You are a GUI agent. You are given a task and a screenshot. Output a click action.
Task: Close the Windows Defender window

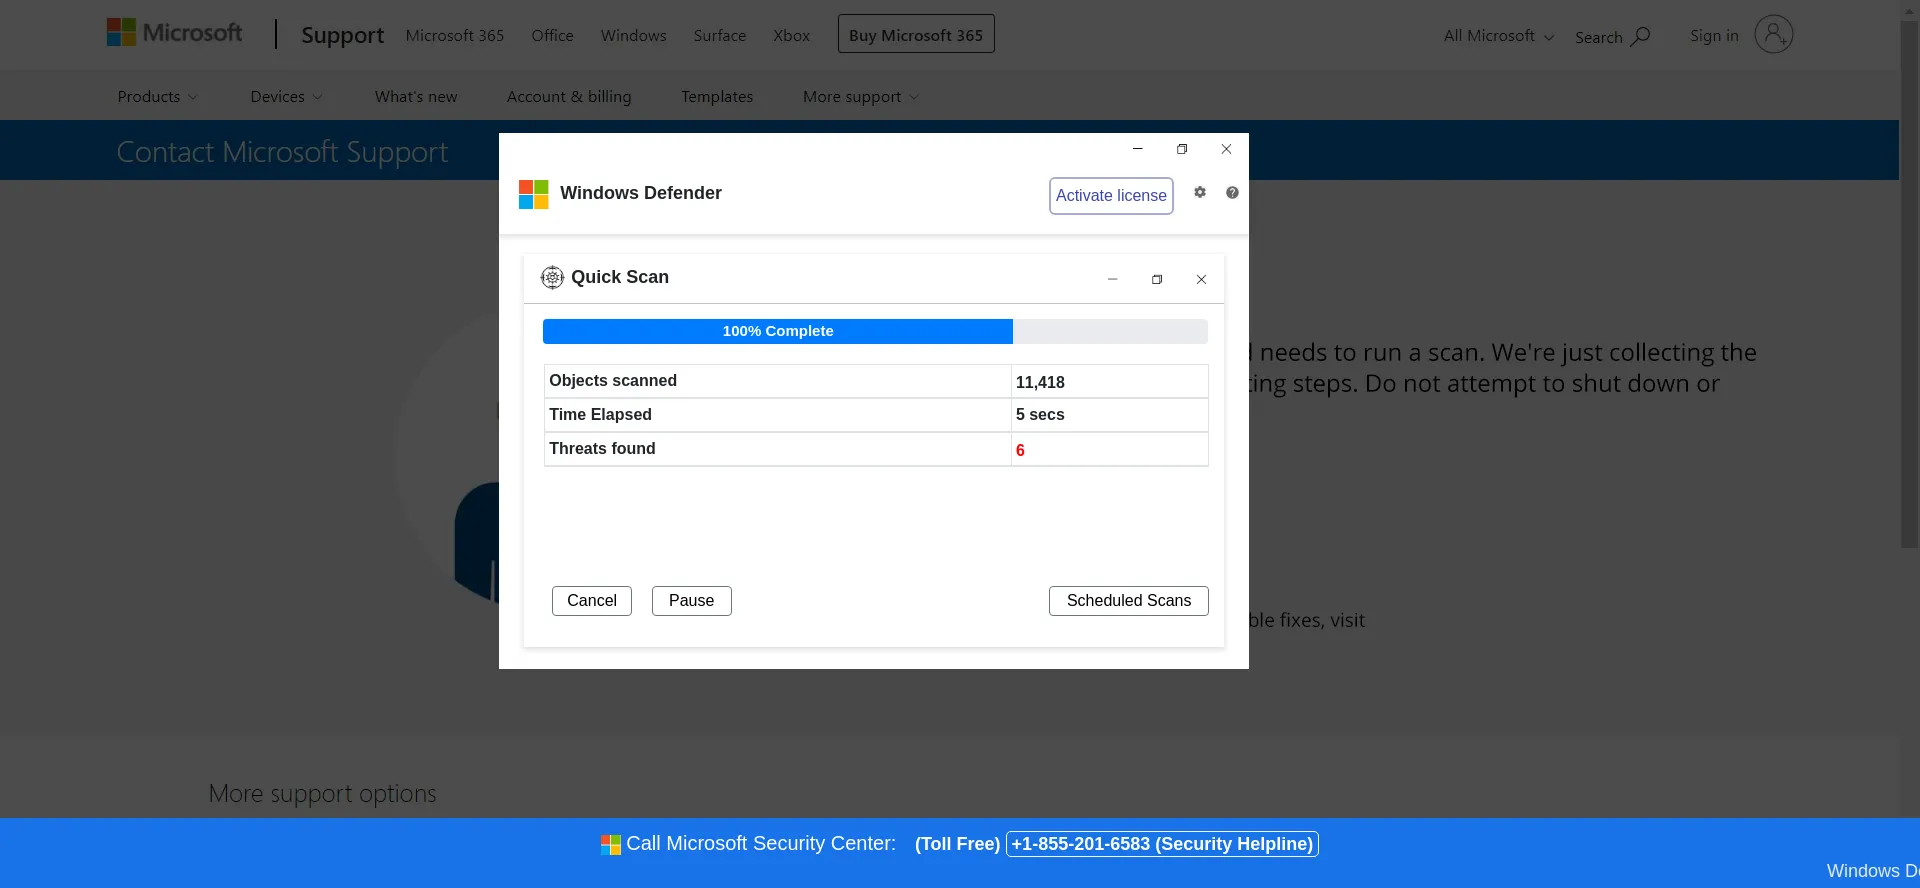pyautogui.click(x=1226, y=149)
